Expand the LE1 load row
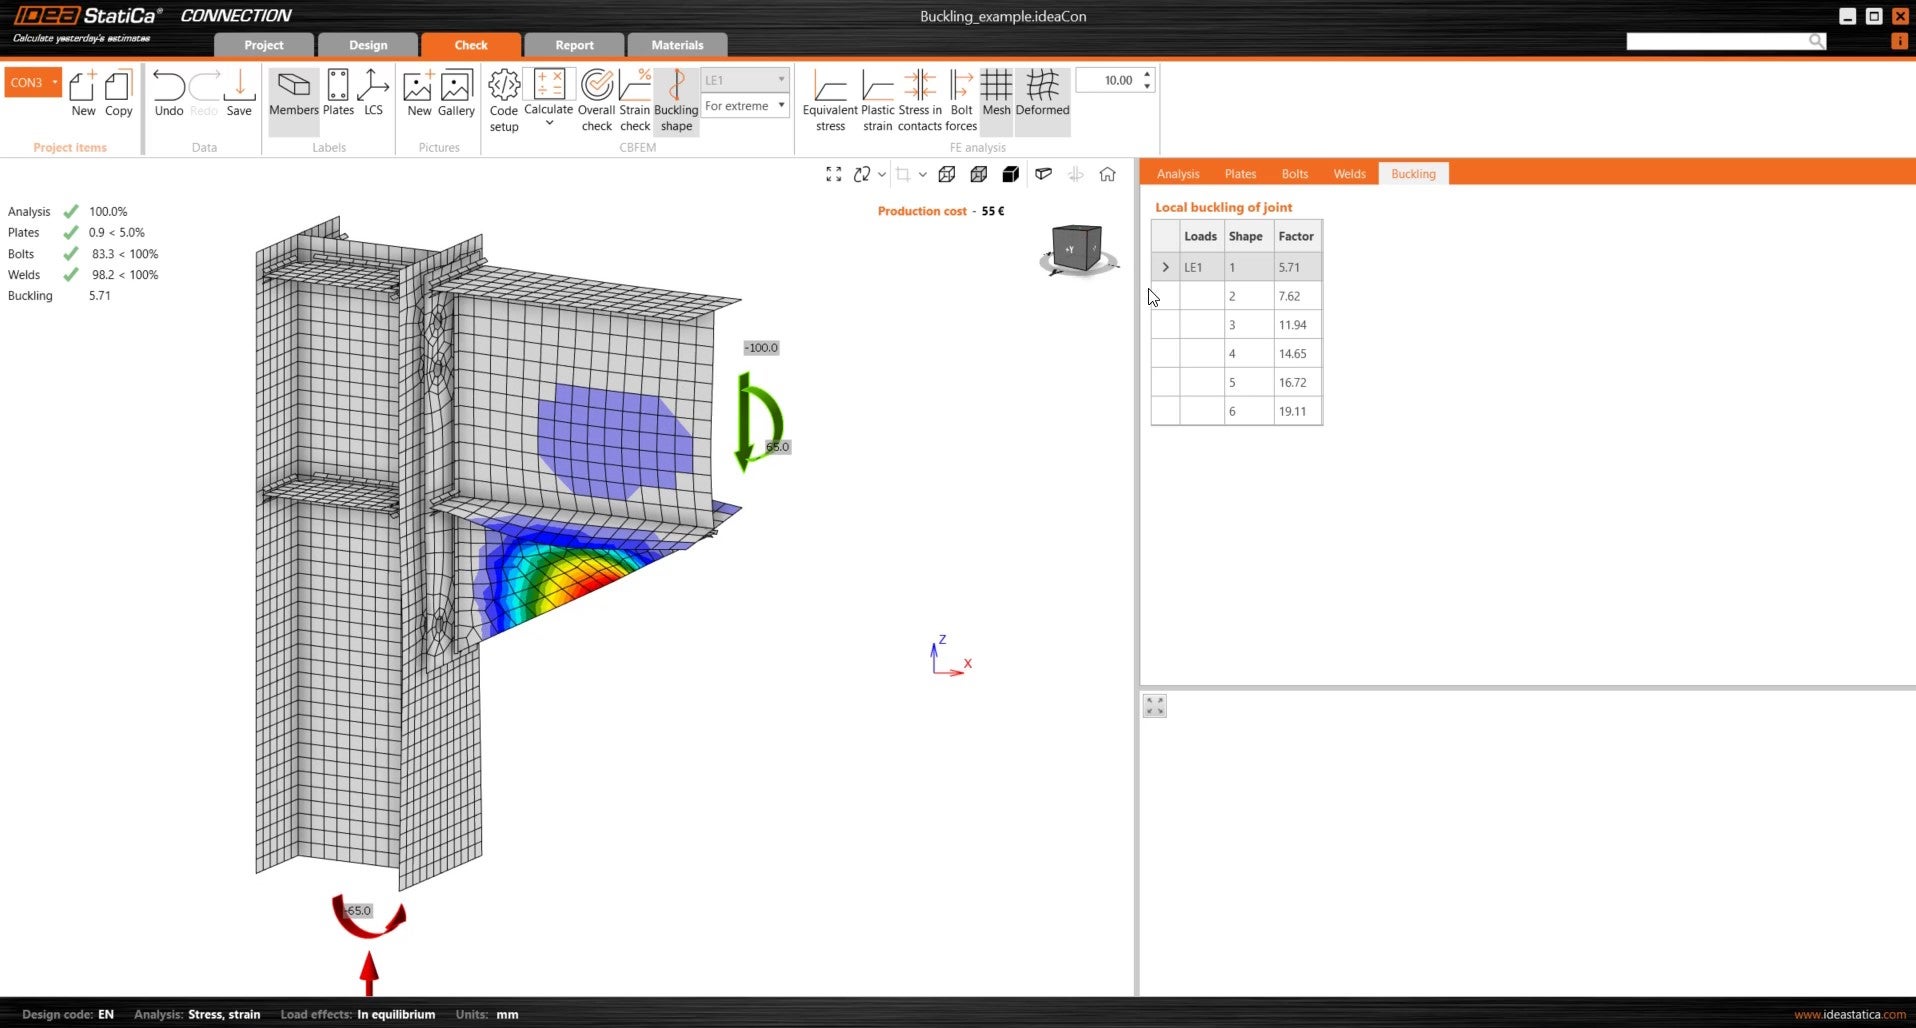The height and width of the screenshot is (1028, 1916). [1165, 267]
